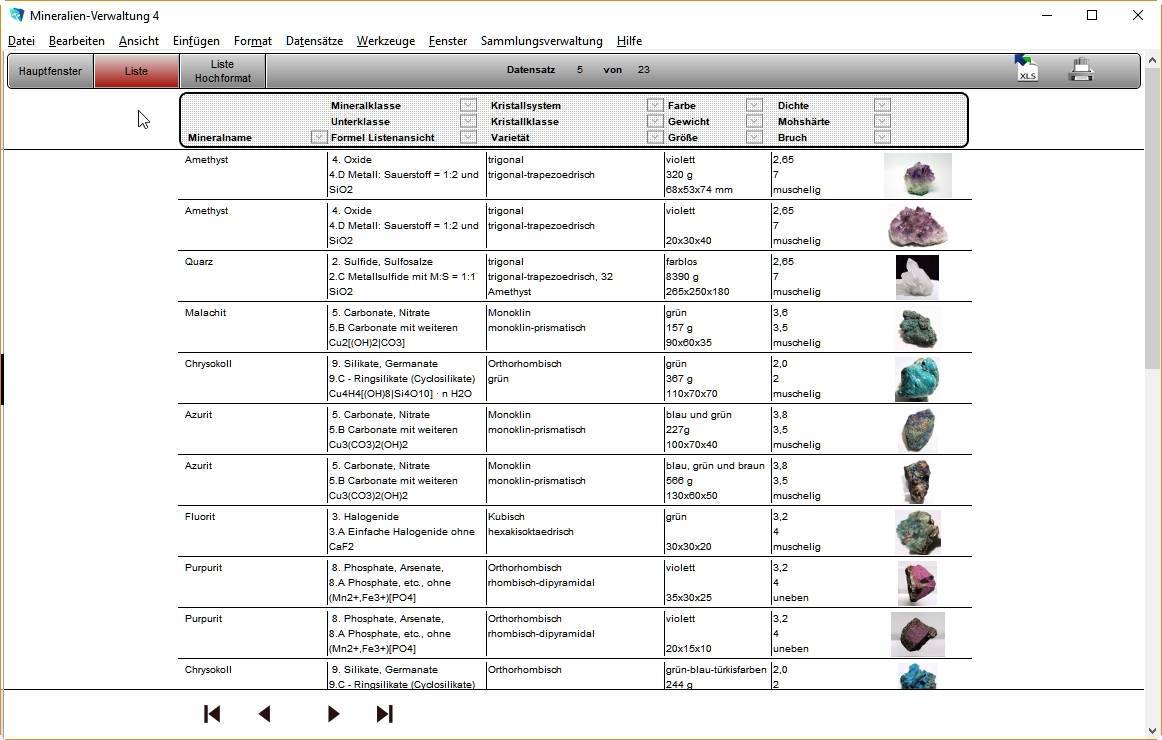Image resolution: width=1162 pixels, height=740 pixels.
Task: Expand the Kristallsystem dropdown
Action: pos(654,105)
